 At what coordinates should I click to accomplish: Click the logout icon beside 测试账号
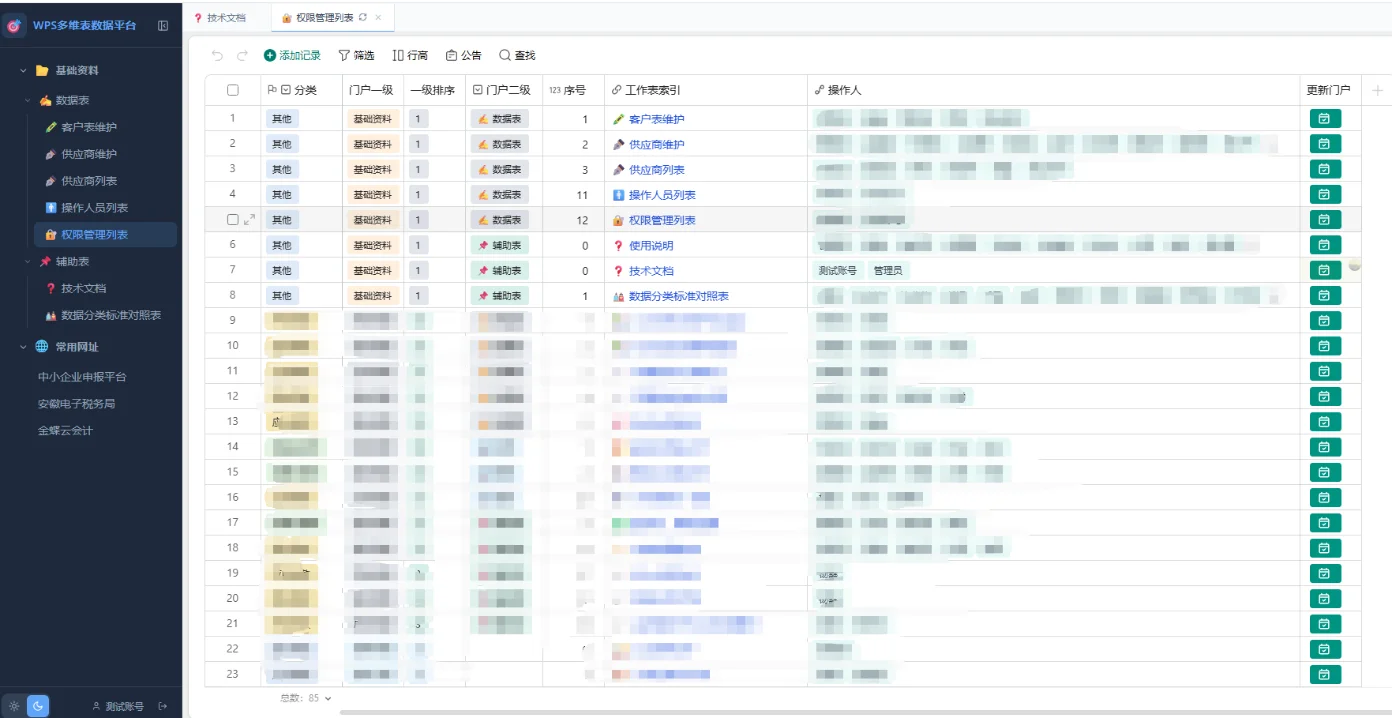coord(163,706)
